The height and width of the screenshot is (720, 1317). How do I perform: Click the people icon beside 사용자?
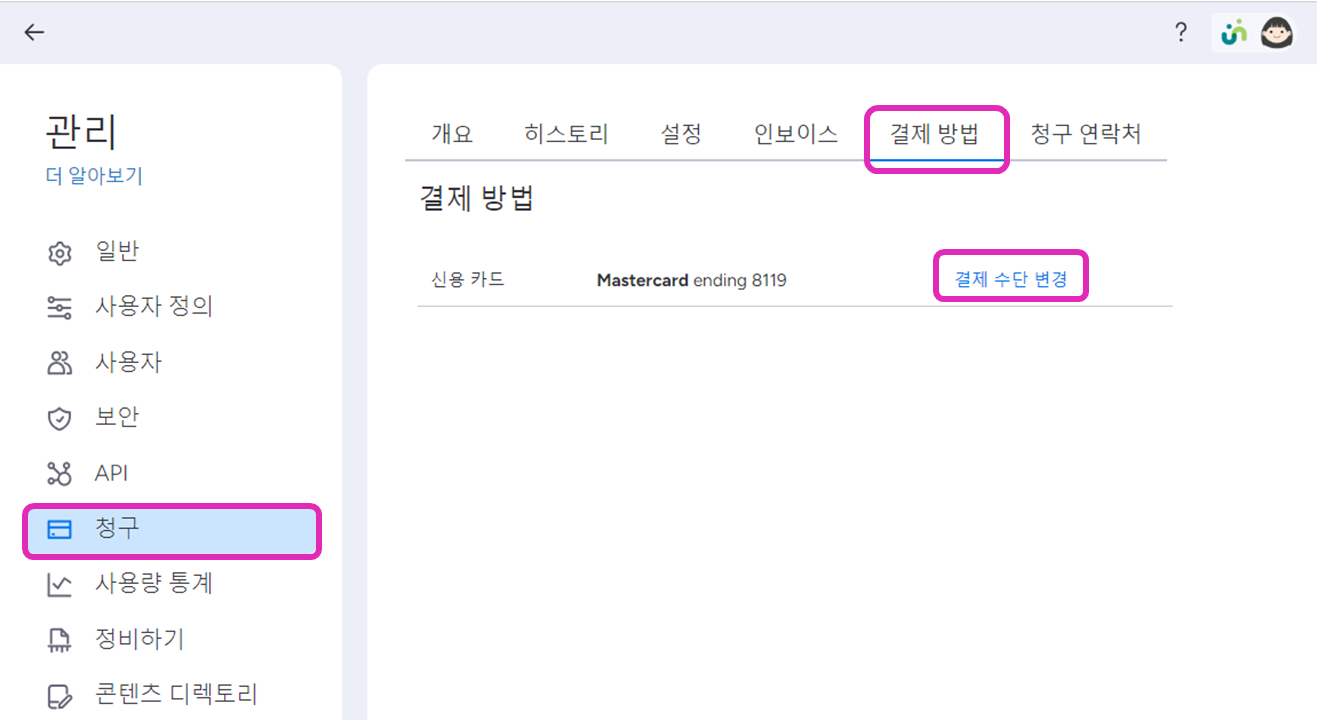click(x=60, y=363)
